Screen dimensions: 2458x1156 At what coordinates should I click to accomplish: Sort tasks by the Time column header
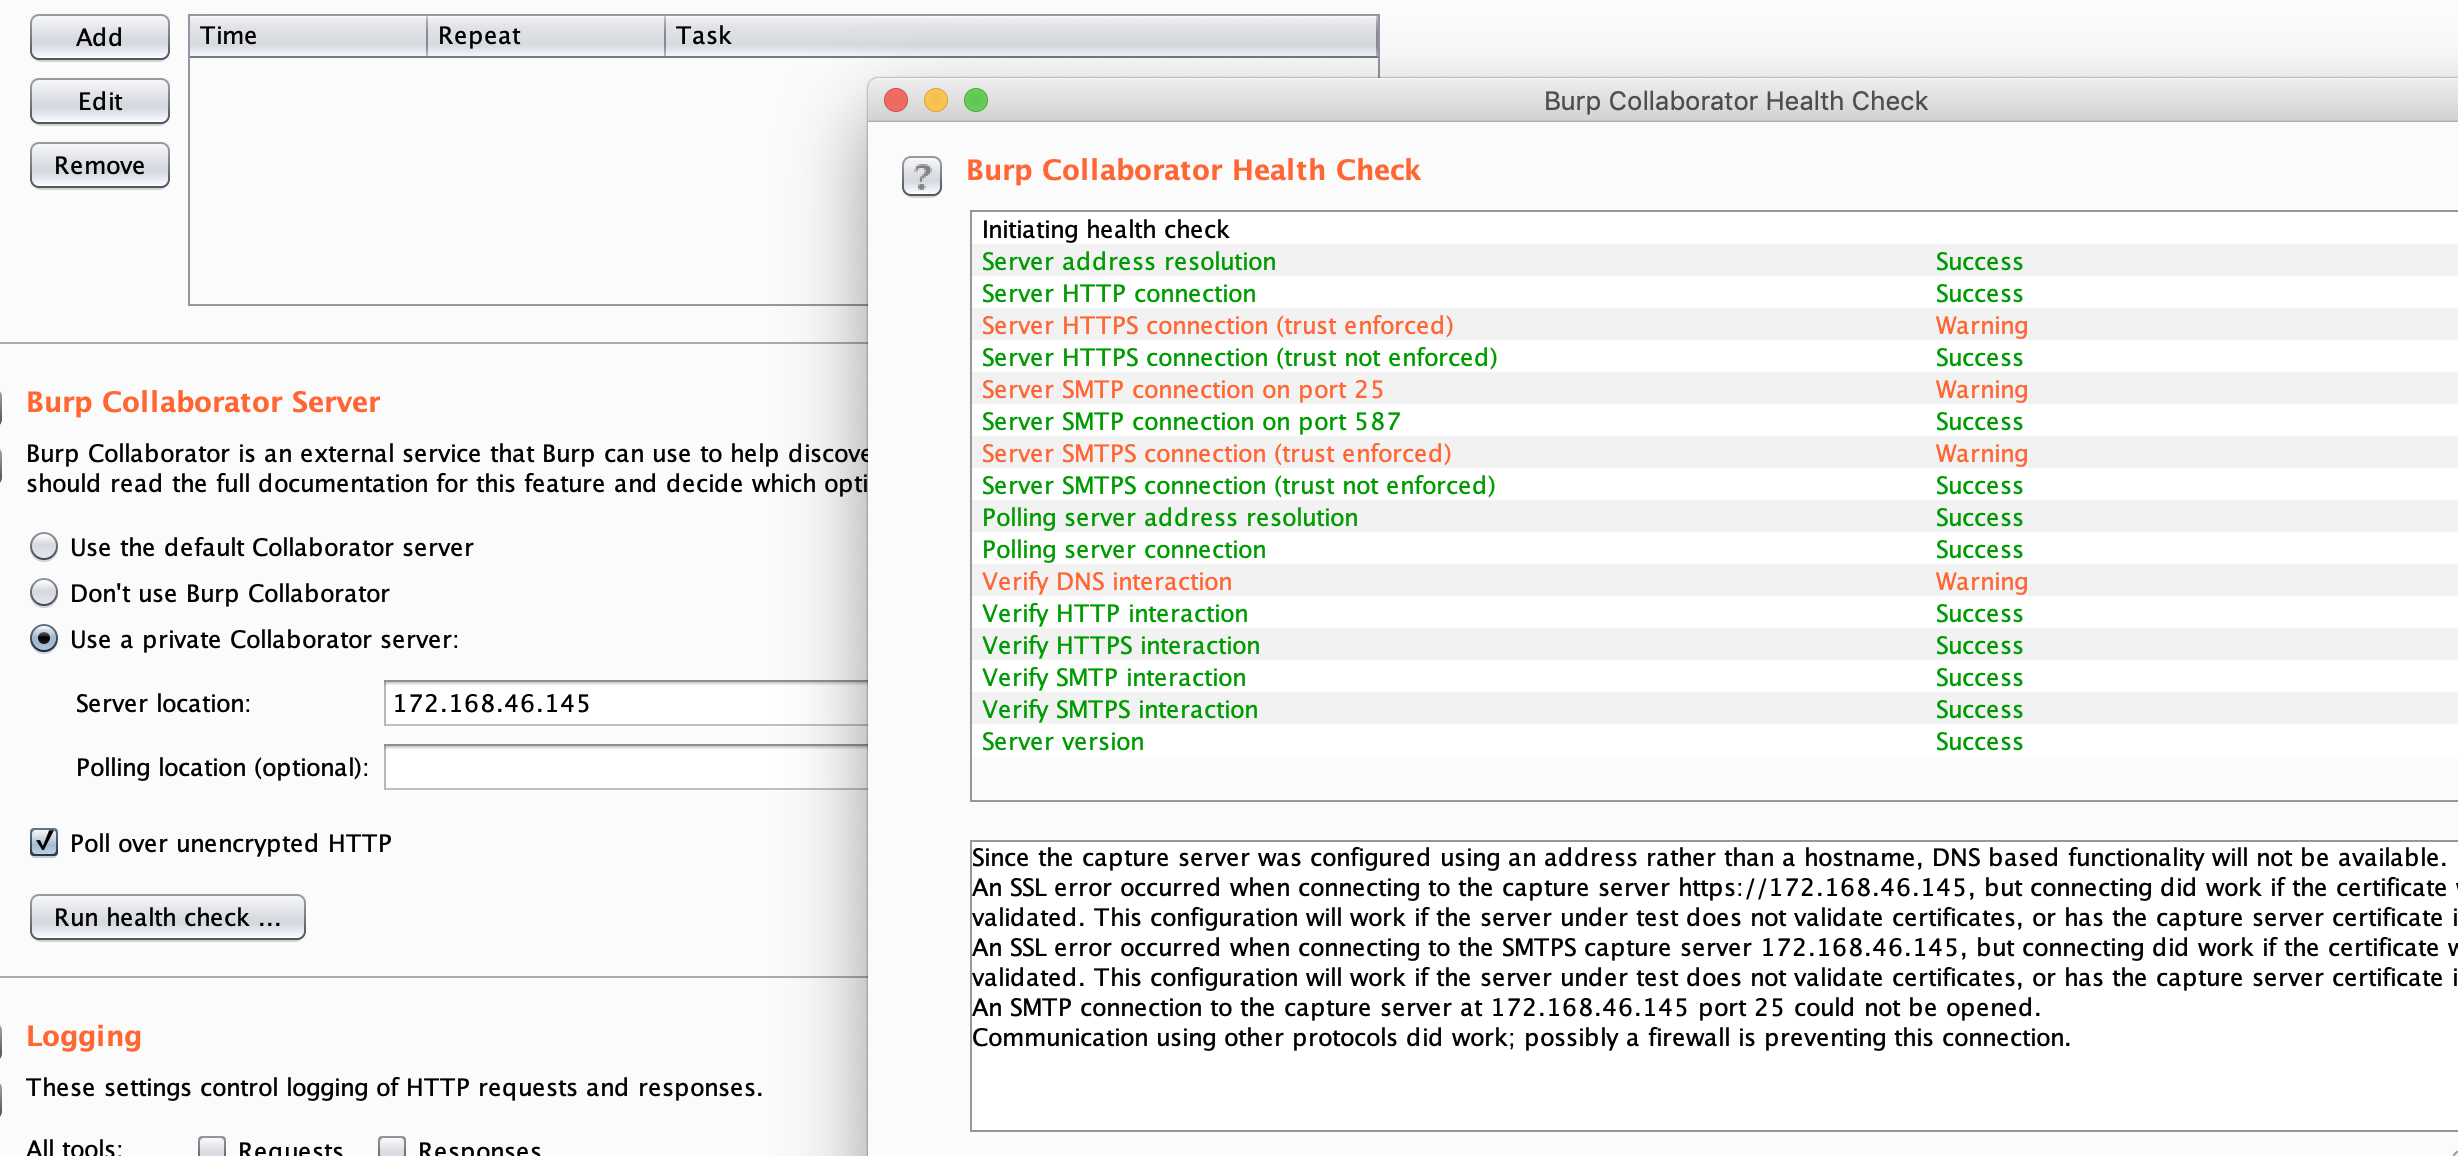click(x=308, y=36)
